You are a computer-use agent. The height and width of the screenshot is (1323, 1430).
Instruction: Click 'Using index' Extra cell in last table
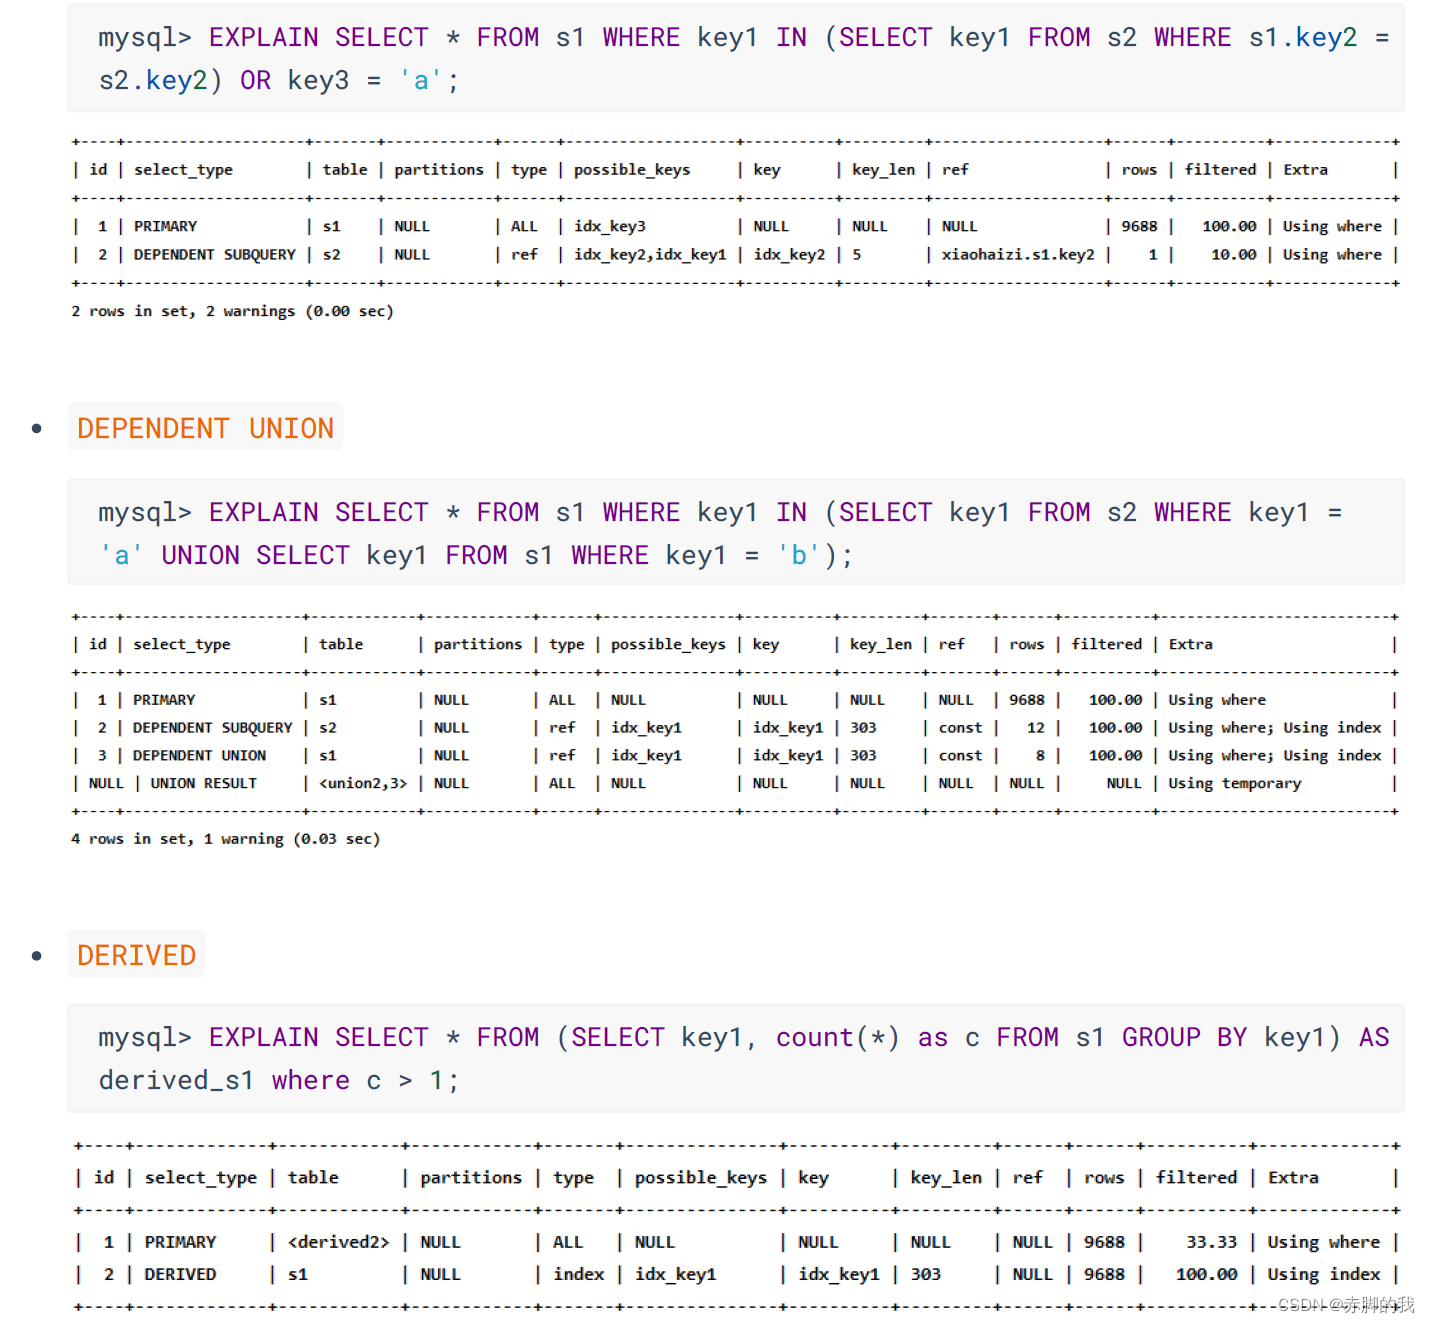pyautogui.click(x=1323, y=1274)
